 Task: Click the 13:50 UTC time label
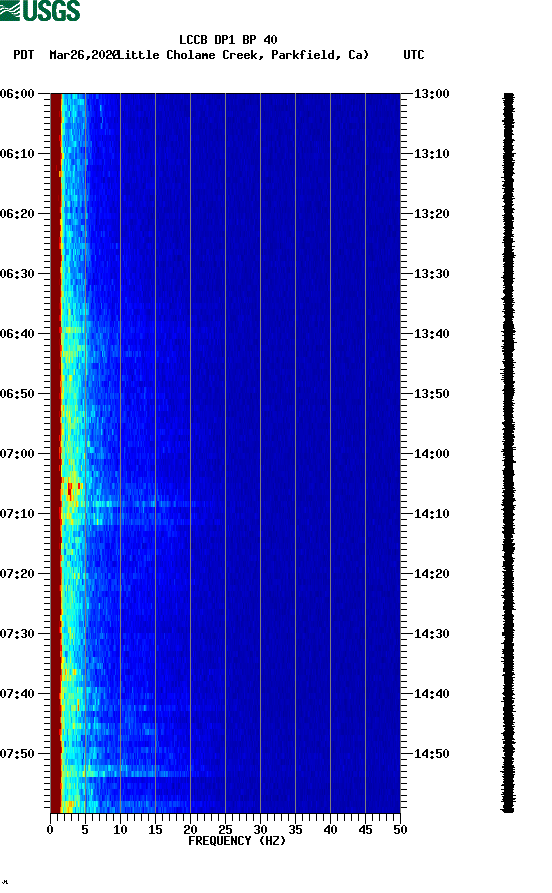click(431, 394)
